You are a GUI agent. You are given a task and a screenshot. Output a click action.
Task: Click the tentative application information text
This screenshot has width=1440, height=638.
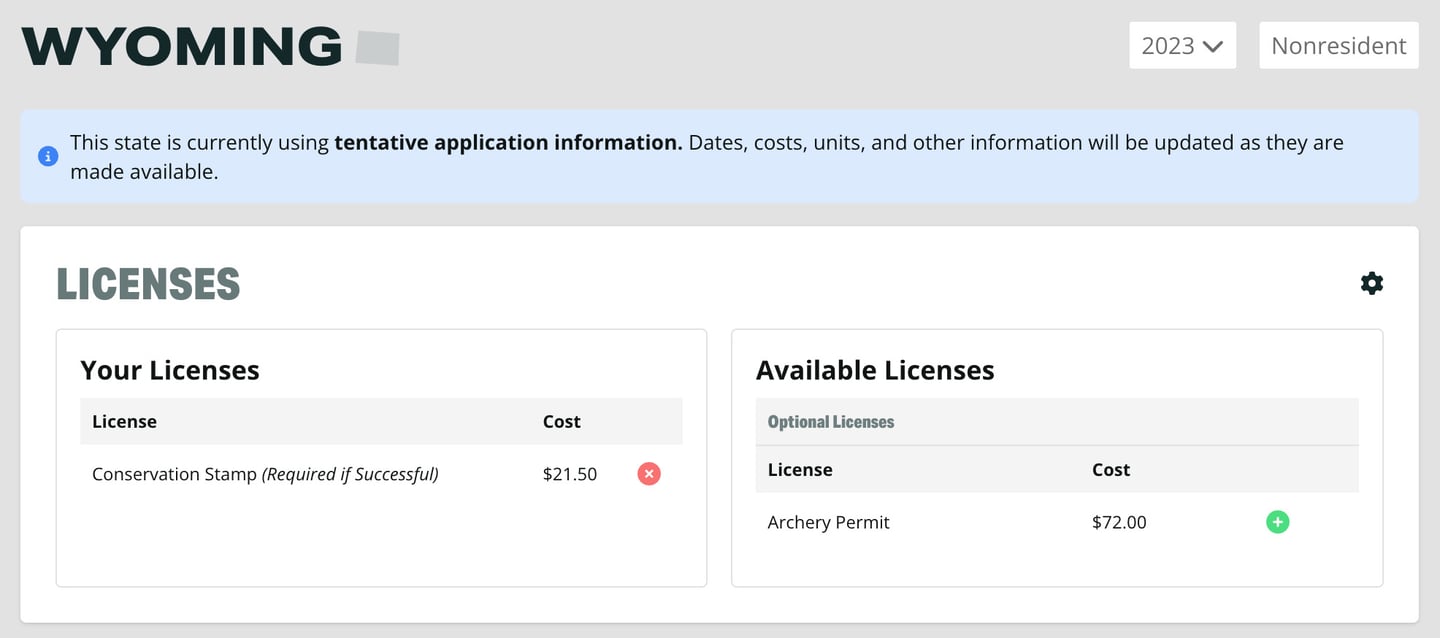click(x=508, y=142)
